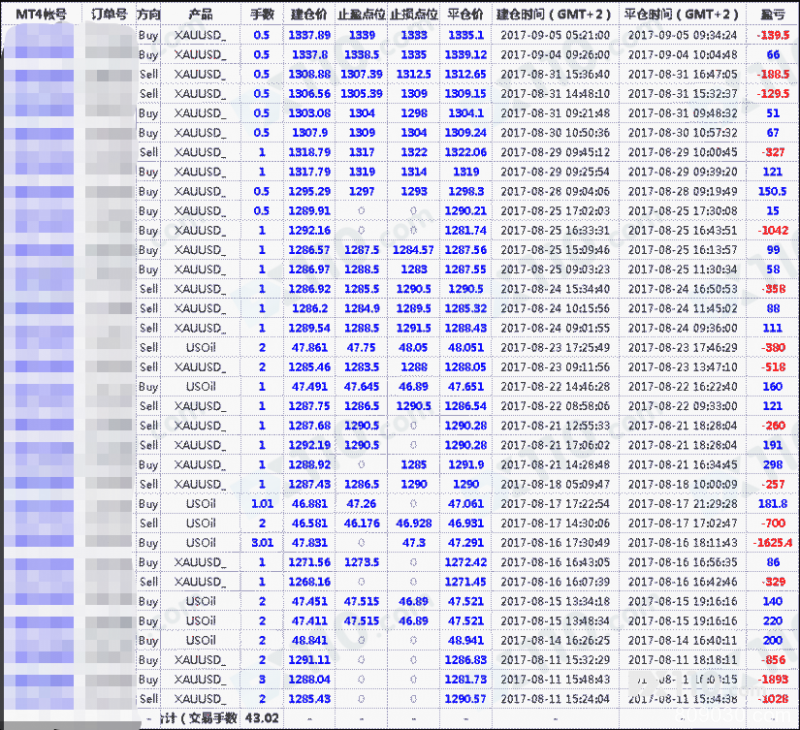Select the 止盈点位 column header
Viewport: 800px width, 730px height.
click(x=361, y=14)
